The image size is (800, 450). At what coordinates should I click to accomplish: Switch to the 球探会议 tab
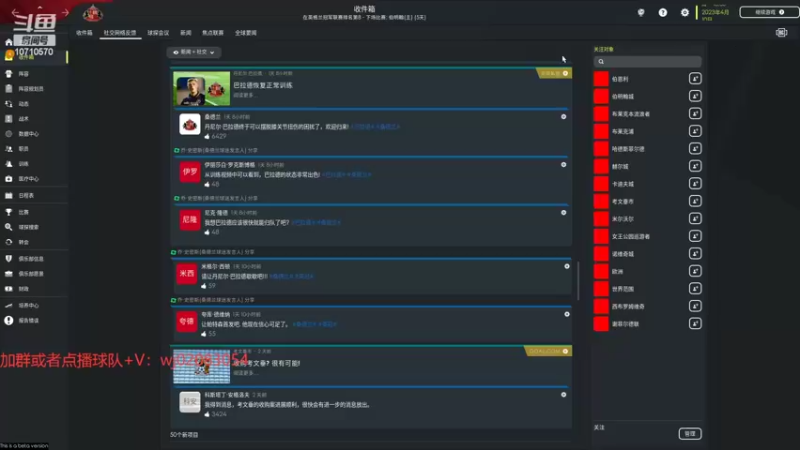coord(158,33)
